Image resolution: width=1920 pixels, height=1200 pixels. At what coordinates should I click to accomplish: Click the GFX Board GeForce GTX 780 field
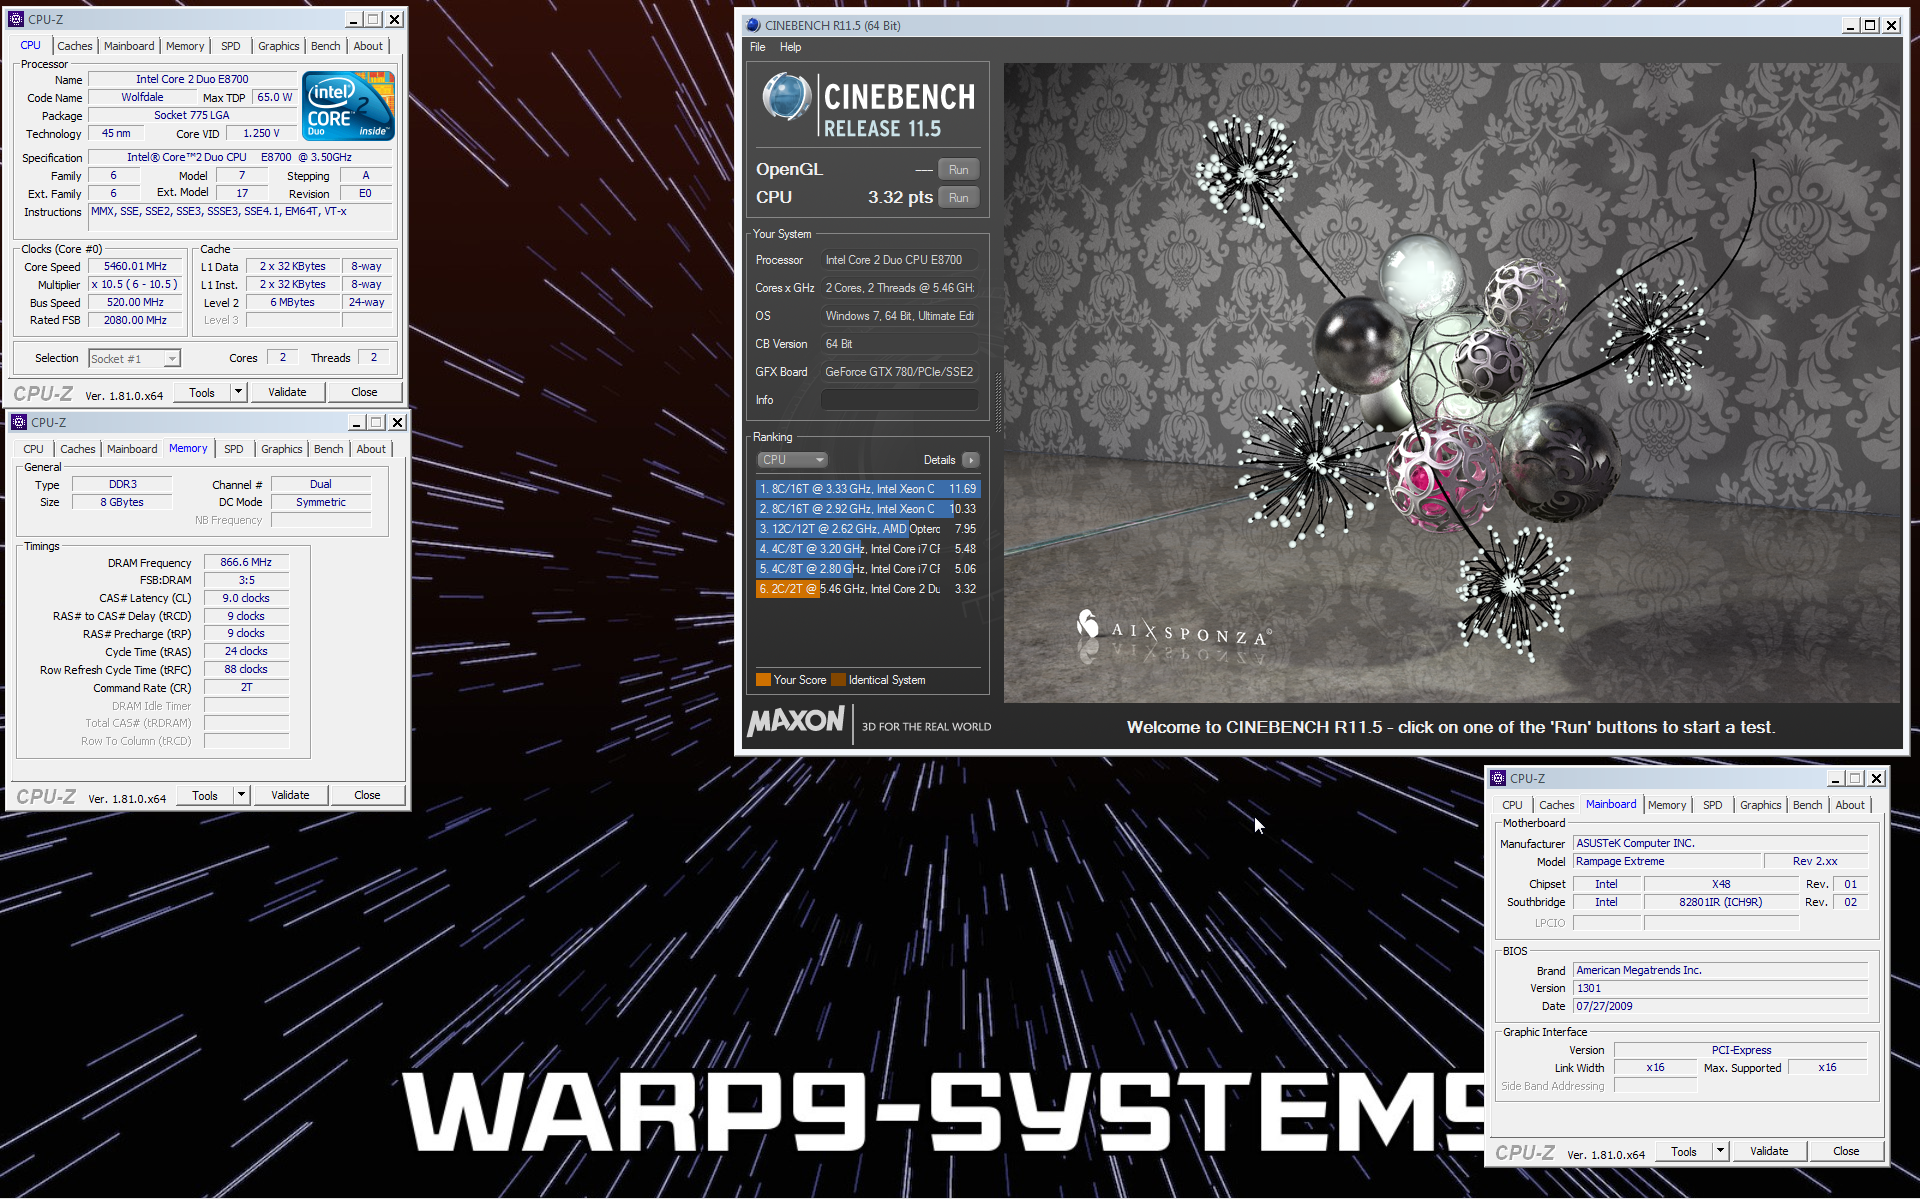pos(899,372)
